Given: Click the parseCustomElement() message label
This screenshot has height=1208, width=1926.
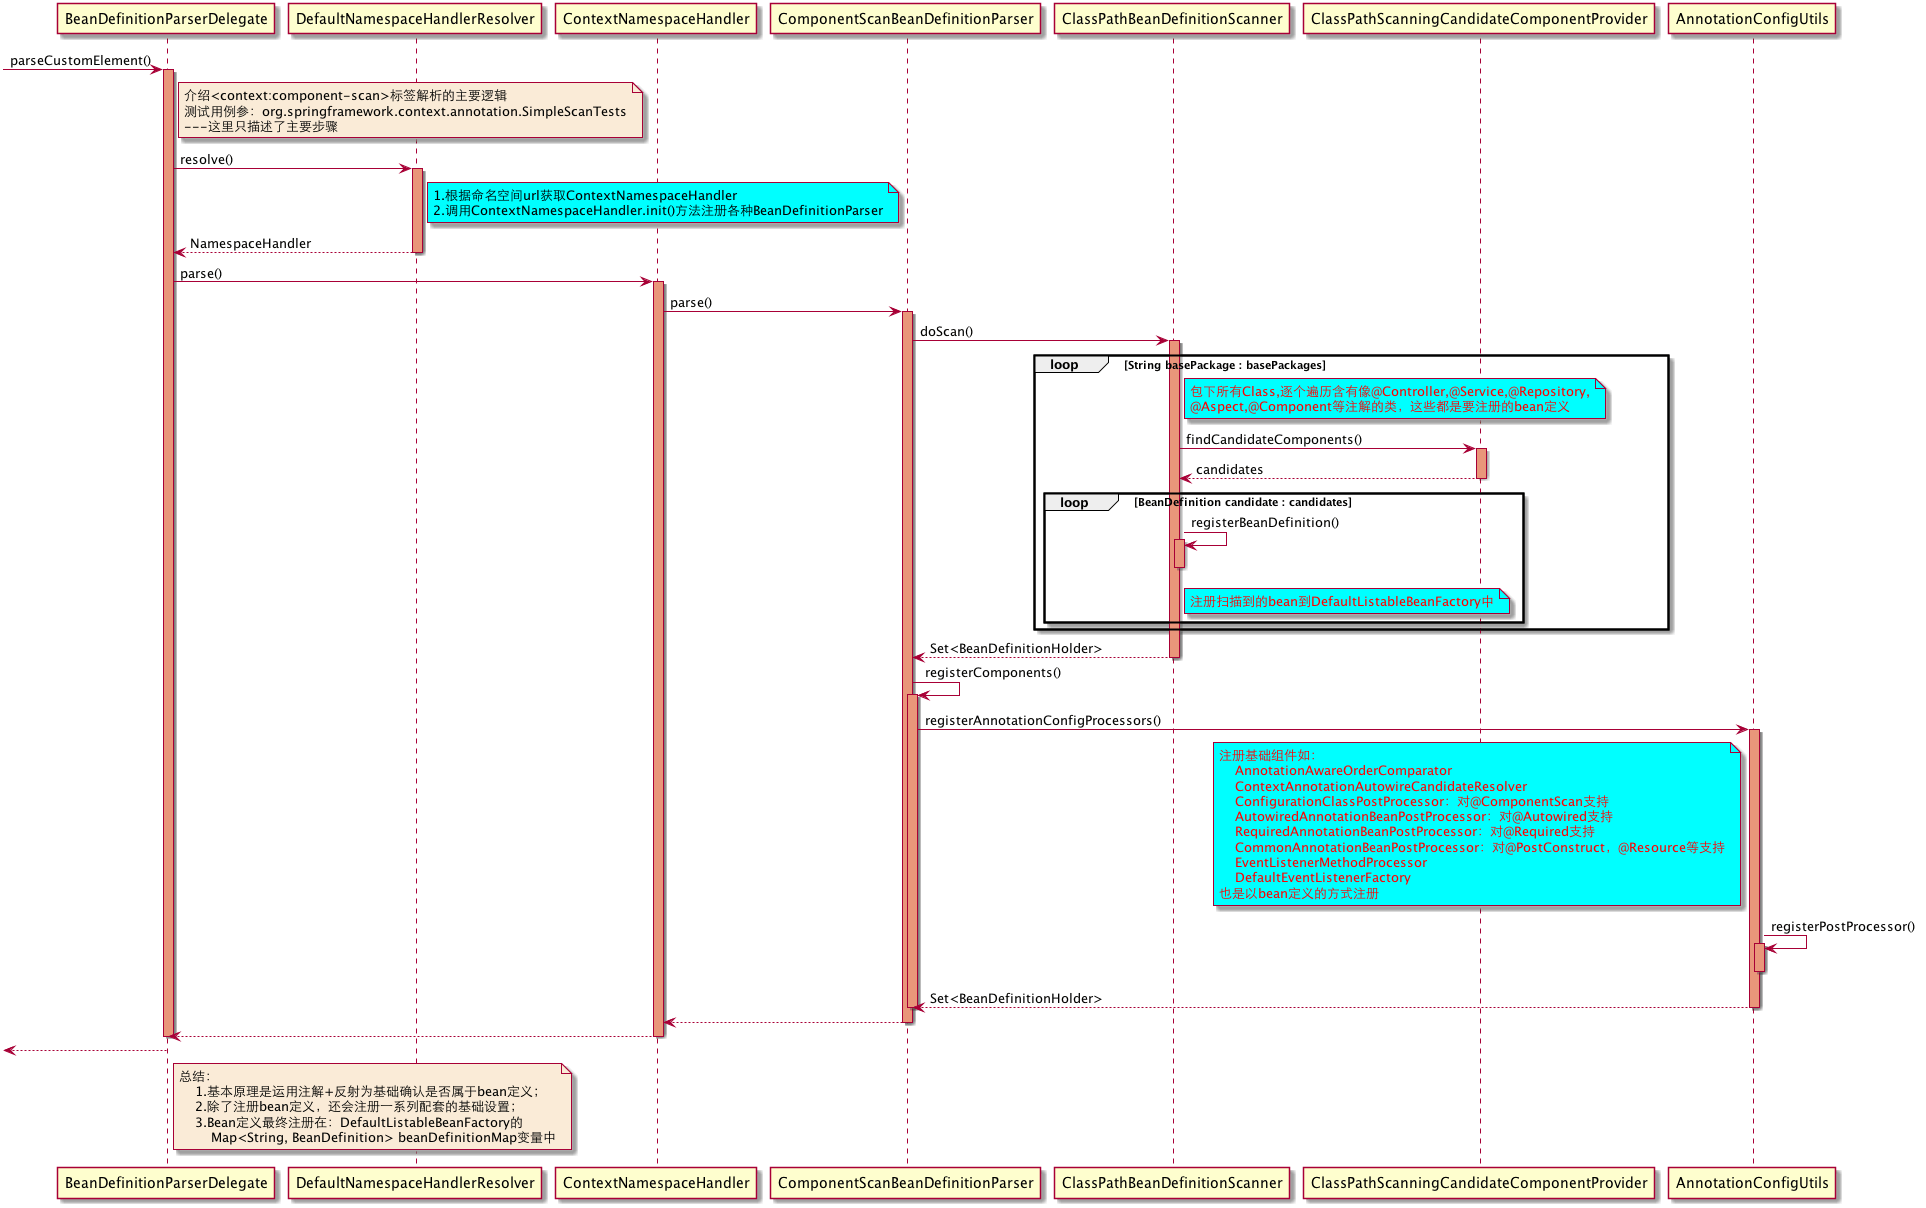Looking at the screenshot, I should (x=80, y=61).
